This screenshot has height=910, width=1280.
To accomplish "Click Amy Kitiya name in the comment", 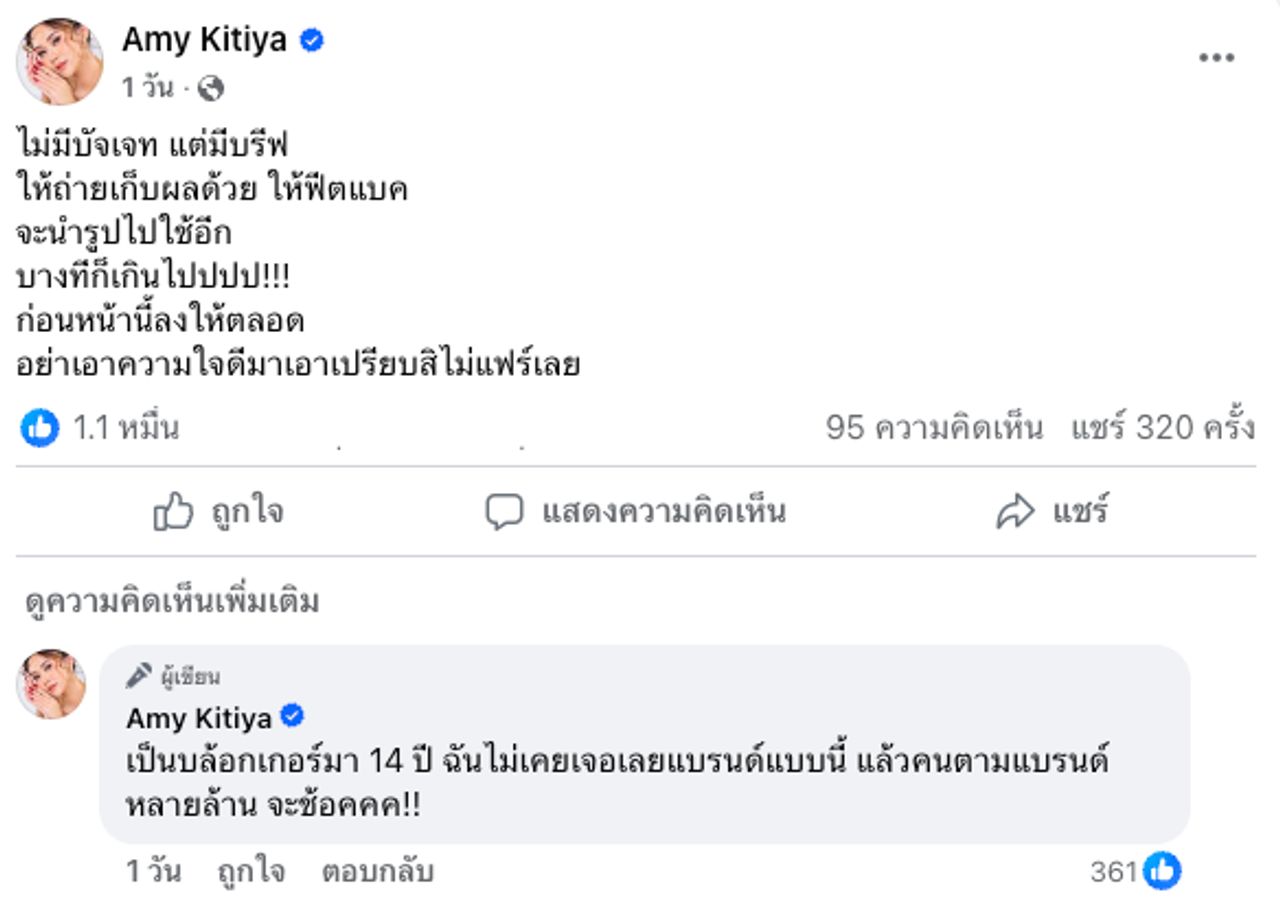I will (x=199, y=717).
